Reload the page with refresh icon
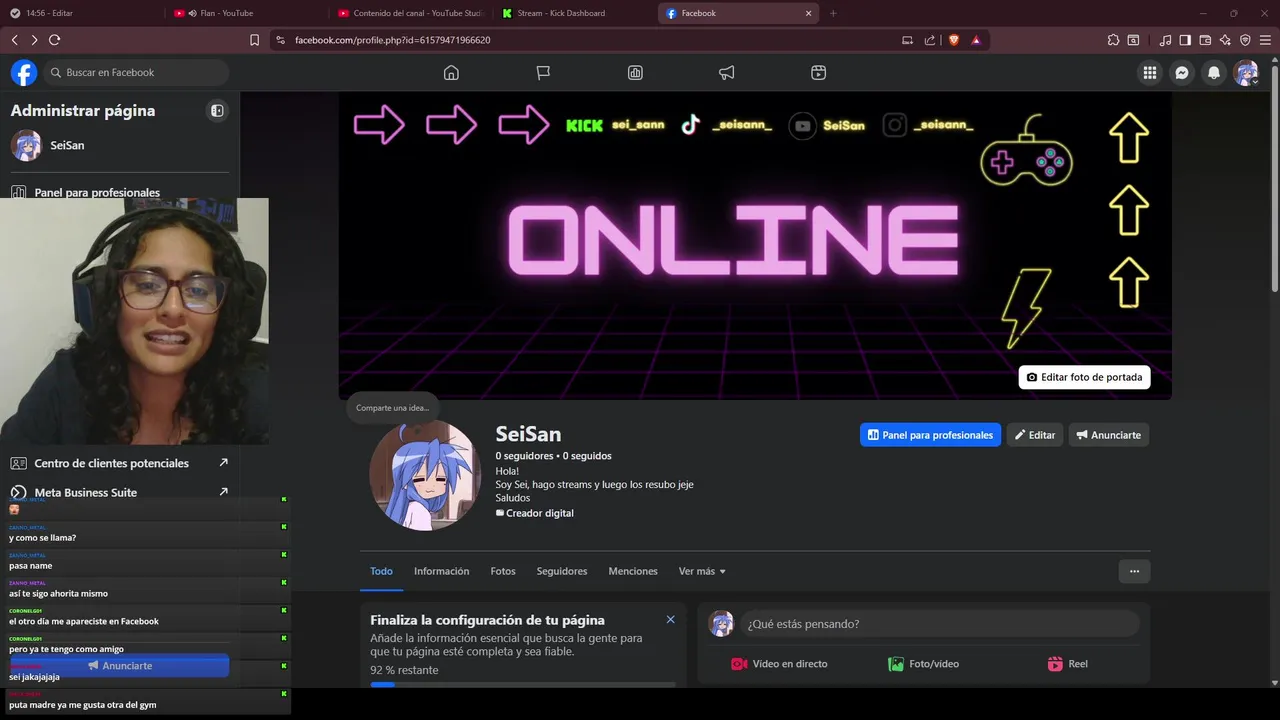The width and height of the screenshot is (1280, 720). pyautogui.click(x=55, y=40)
